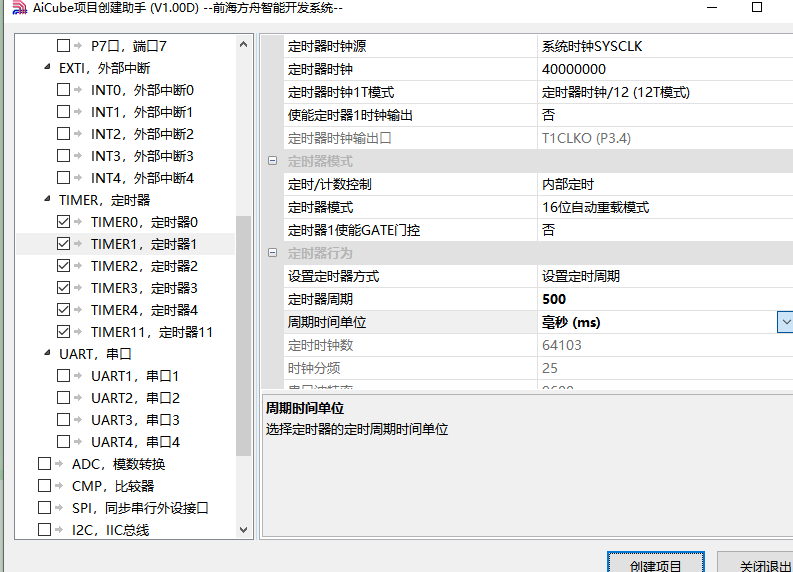Enable the CMP 比较器 checkbox

45,486
